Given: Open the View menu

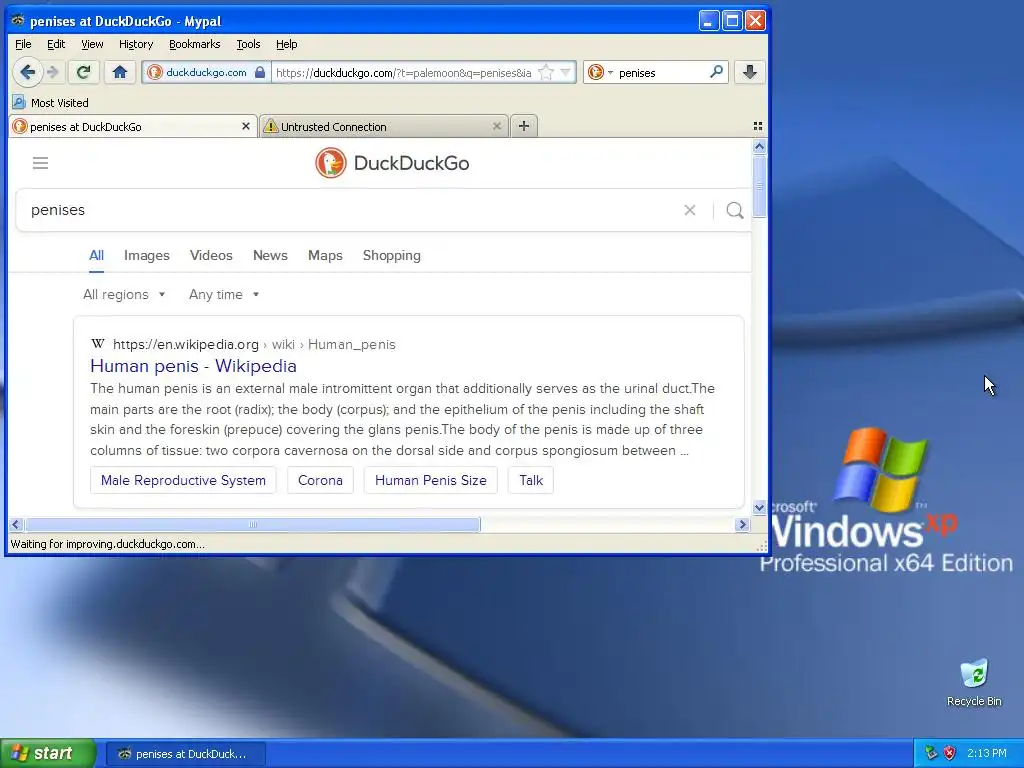Looking at the screenshot, I should click(x=92, y=44).
